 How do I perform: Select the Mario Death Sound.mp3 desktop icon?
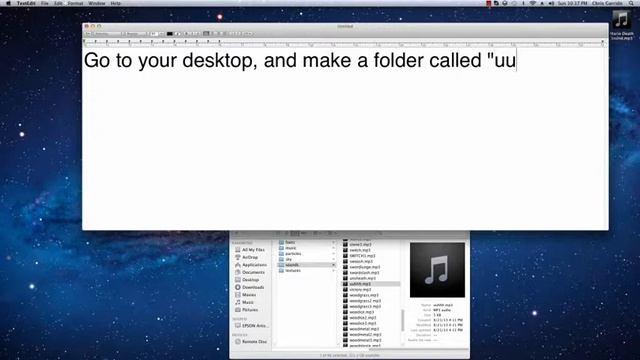tap(622, 24)
